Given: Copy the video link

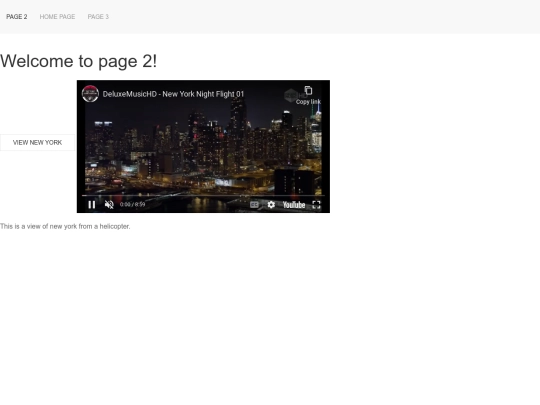Looking at the screenshot, I should (x=308, y=95).
